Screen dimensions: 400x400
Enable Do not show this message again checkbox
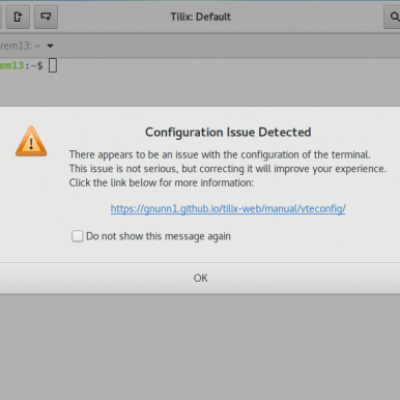coord(77,236)
